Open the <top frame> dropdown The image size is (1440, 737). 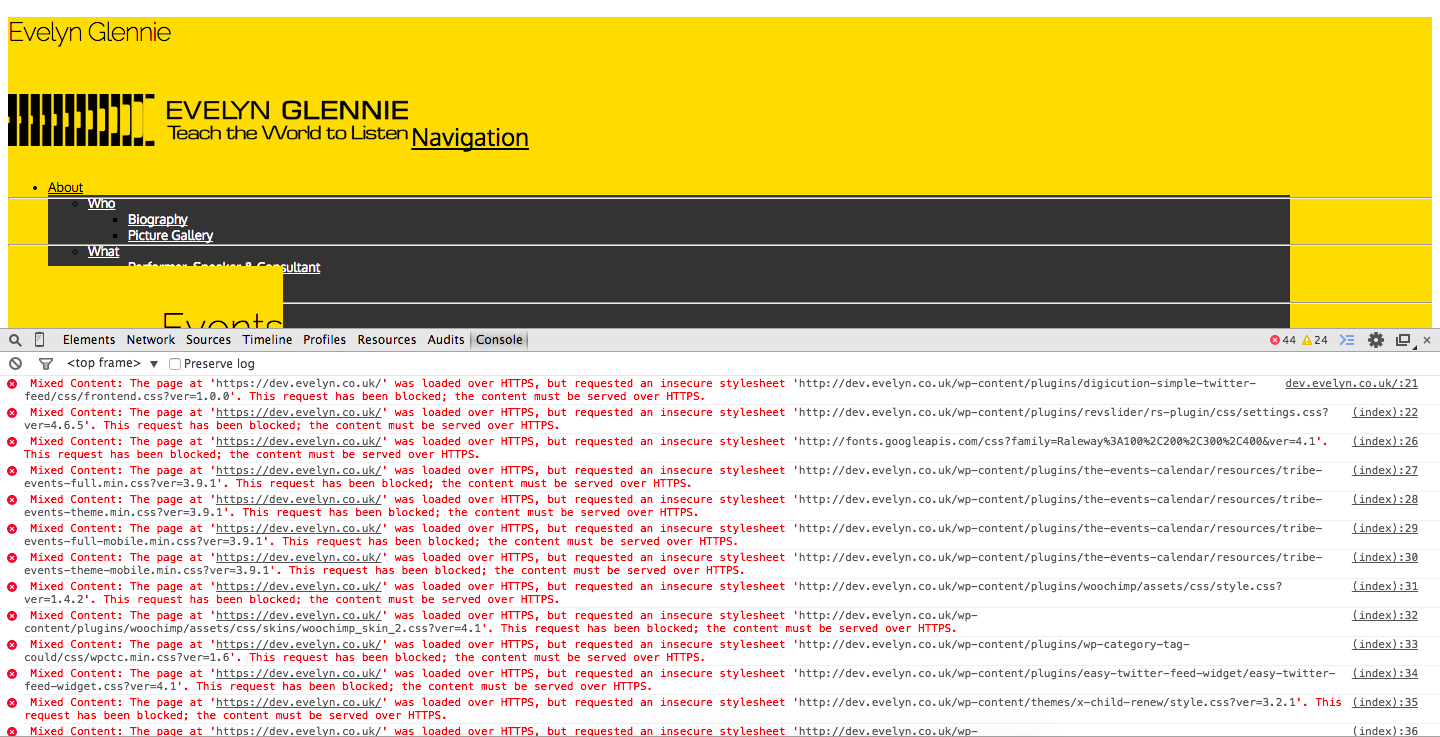[112, 364]
